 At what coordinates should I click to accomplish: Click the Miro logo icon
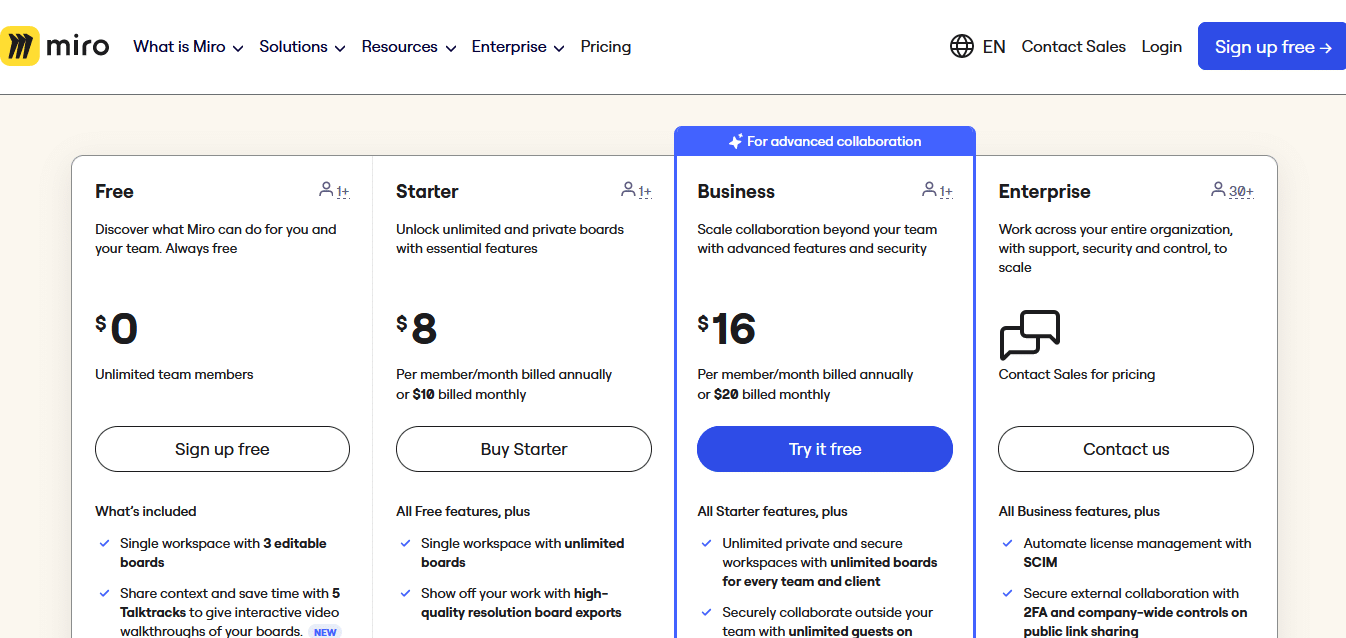pyautogui.click(x=20, y=46)
